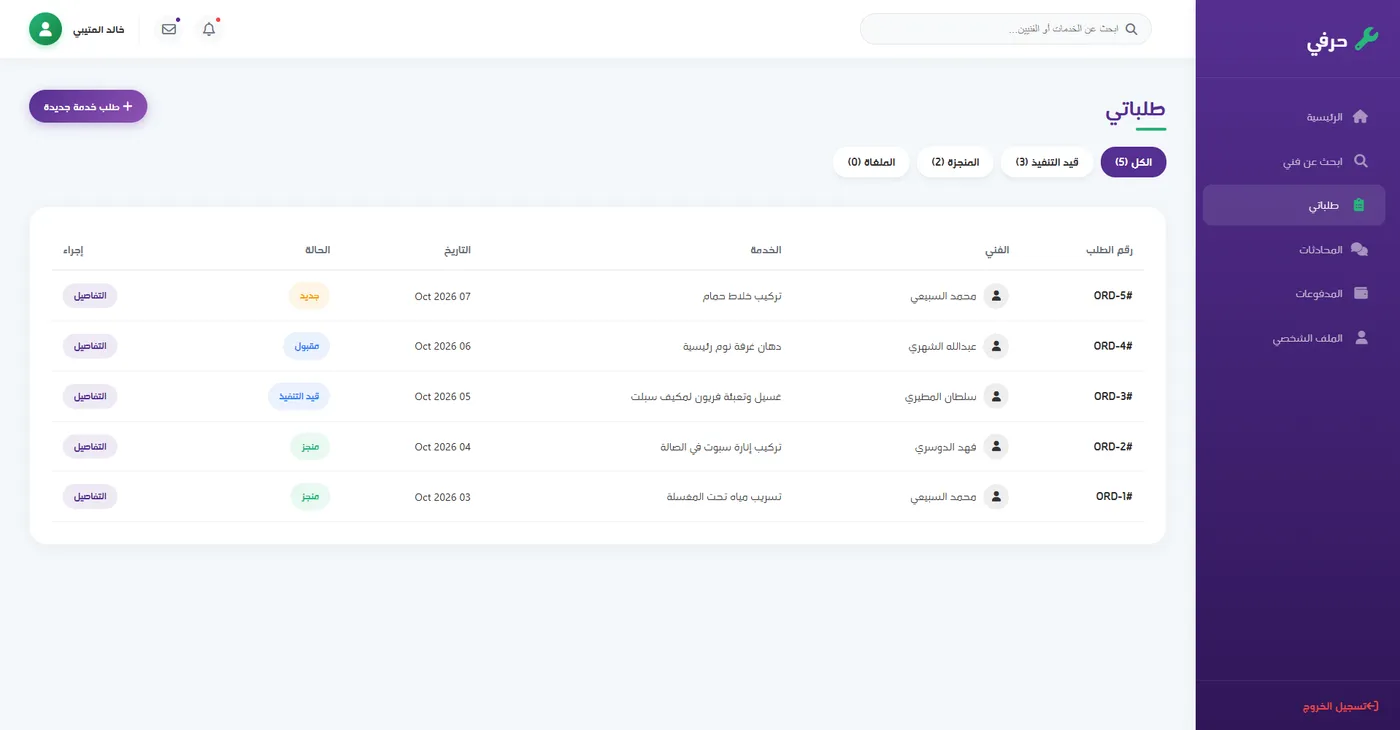Click avatar of عبدالله الشهري
This screenshot has height=730, width=1400.
pyautogui.click(x=995, y=346)
